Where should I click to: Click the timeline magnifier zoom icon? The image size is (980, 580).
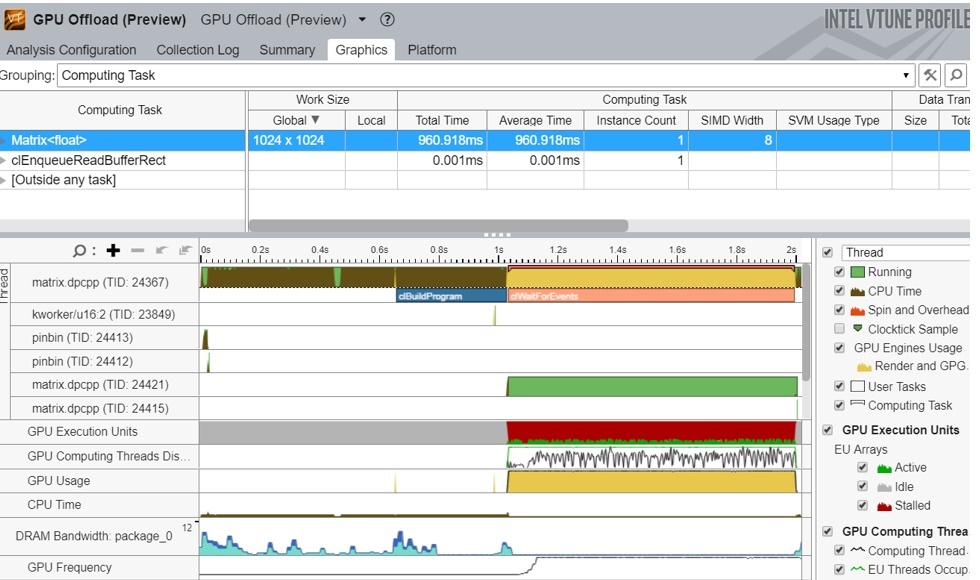[x=80, y=251]
